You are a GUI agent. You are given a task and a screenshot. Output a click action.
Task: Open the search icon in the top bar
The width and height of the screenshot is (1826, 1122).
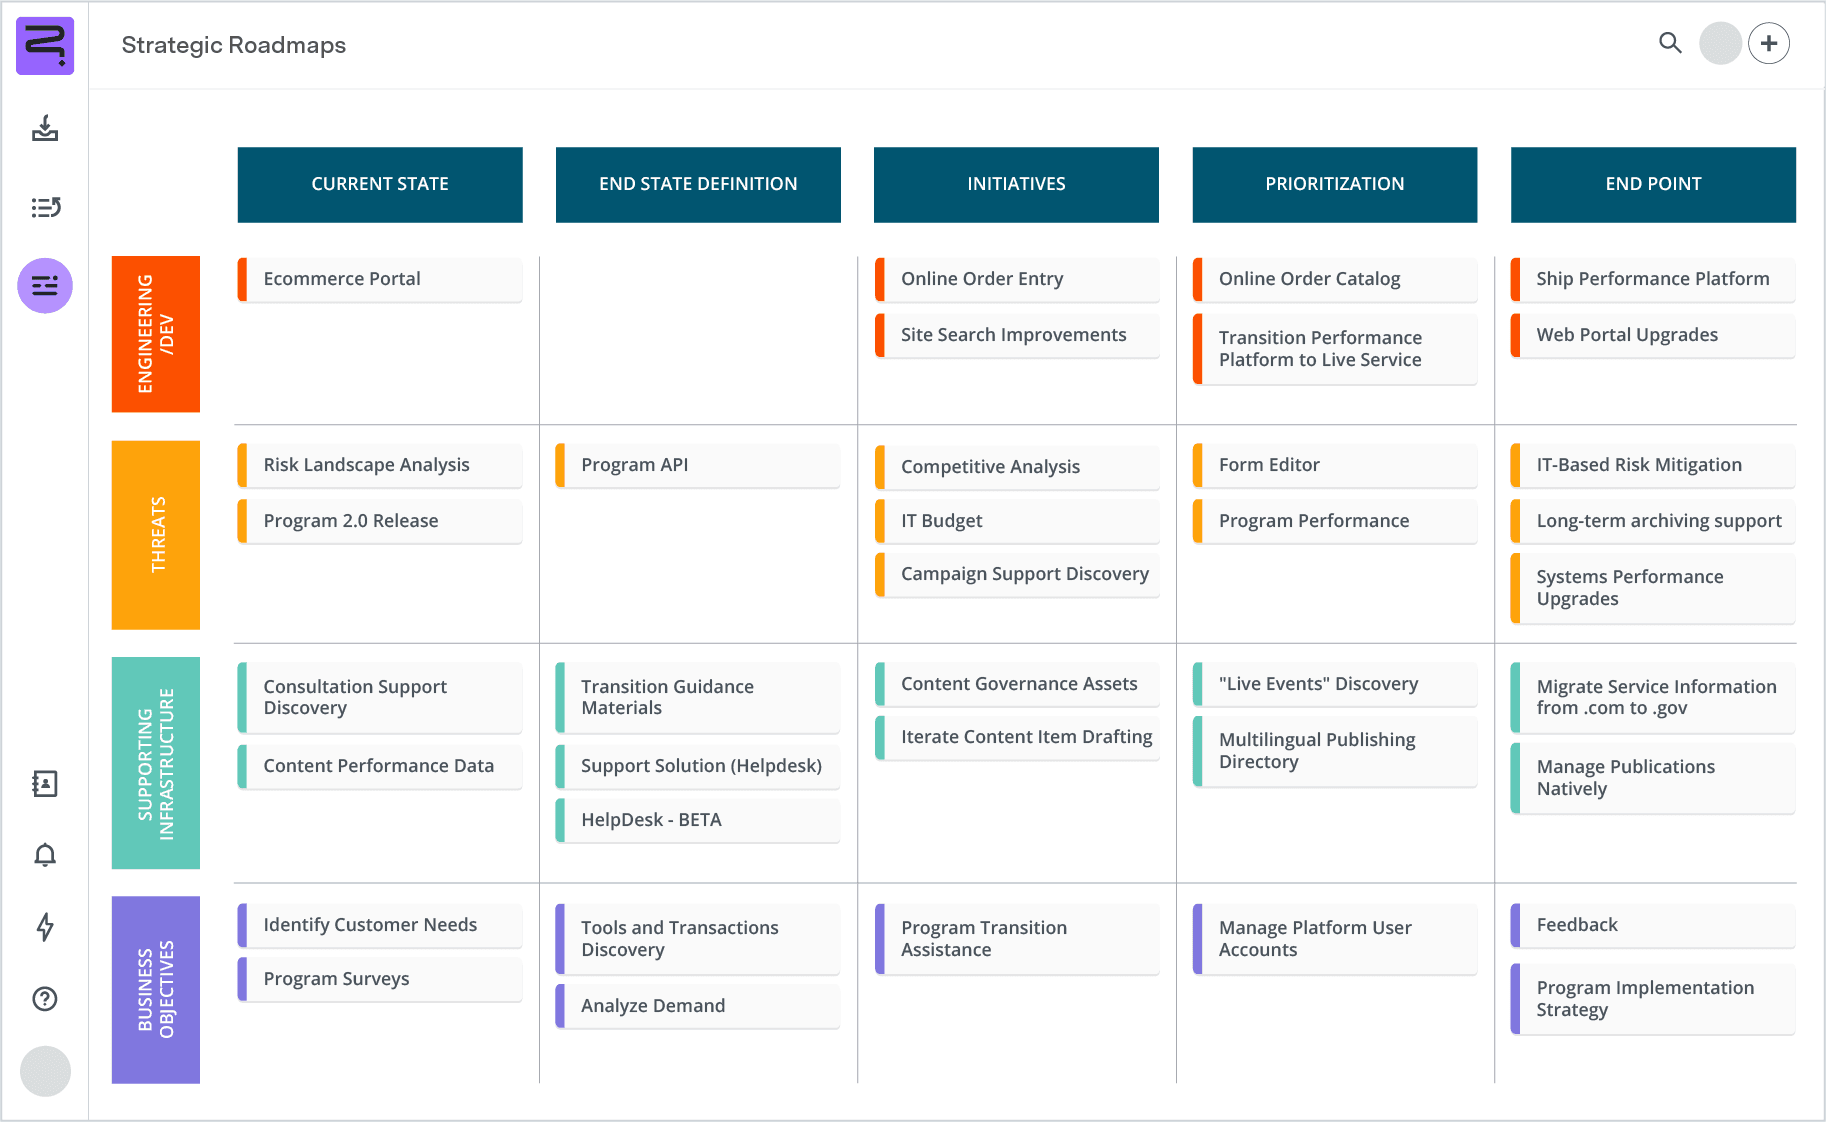tap(1669, 44)
